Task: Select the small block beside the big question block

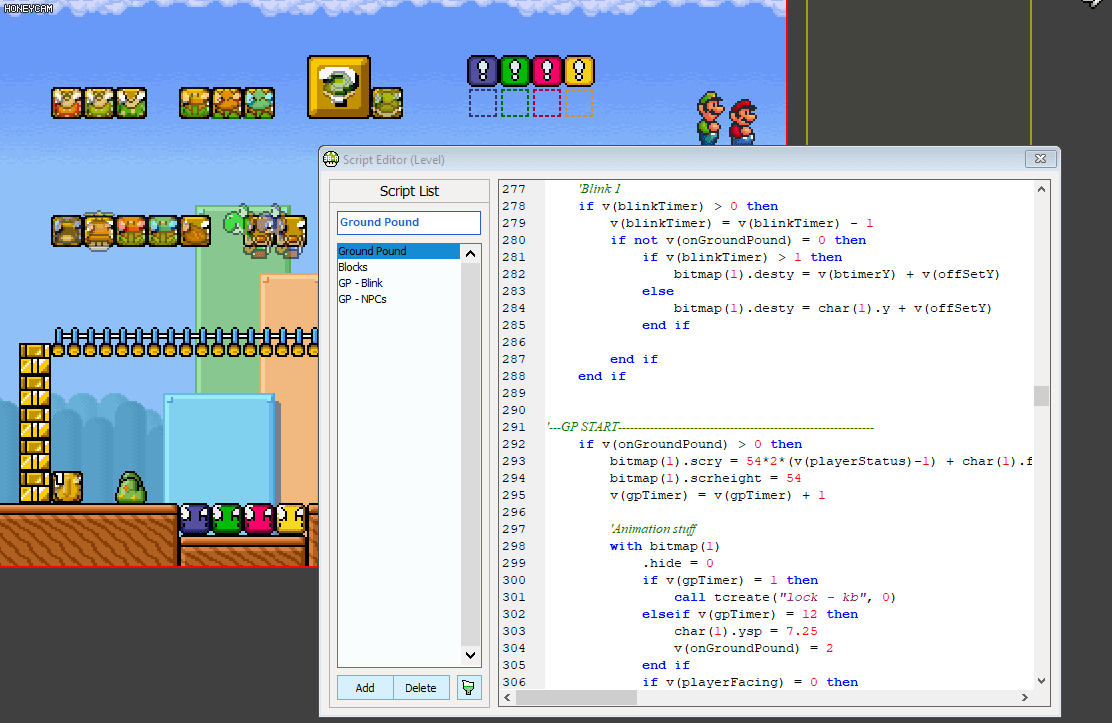Action: pos(387,103)
